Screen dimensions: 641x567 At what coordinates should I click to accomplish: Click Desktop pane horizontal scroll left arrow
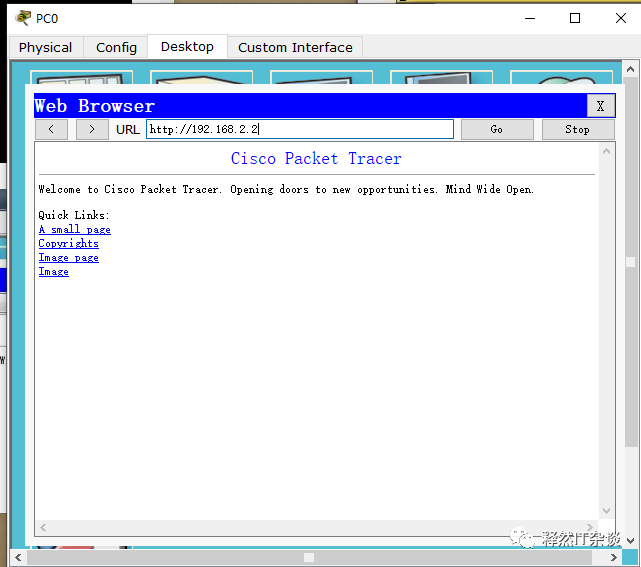coord(18,558)
